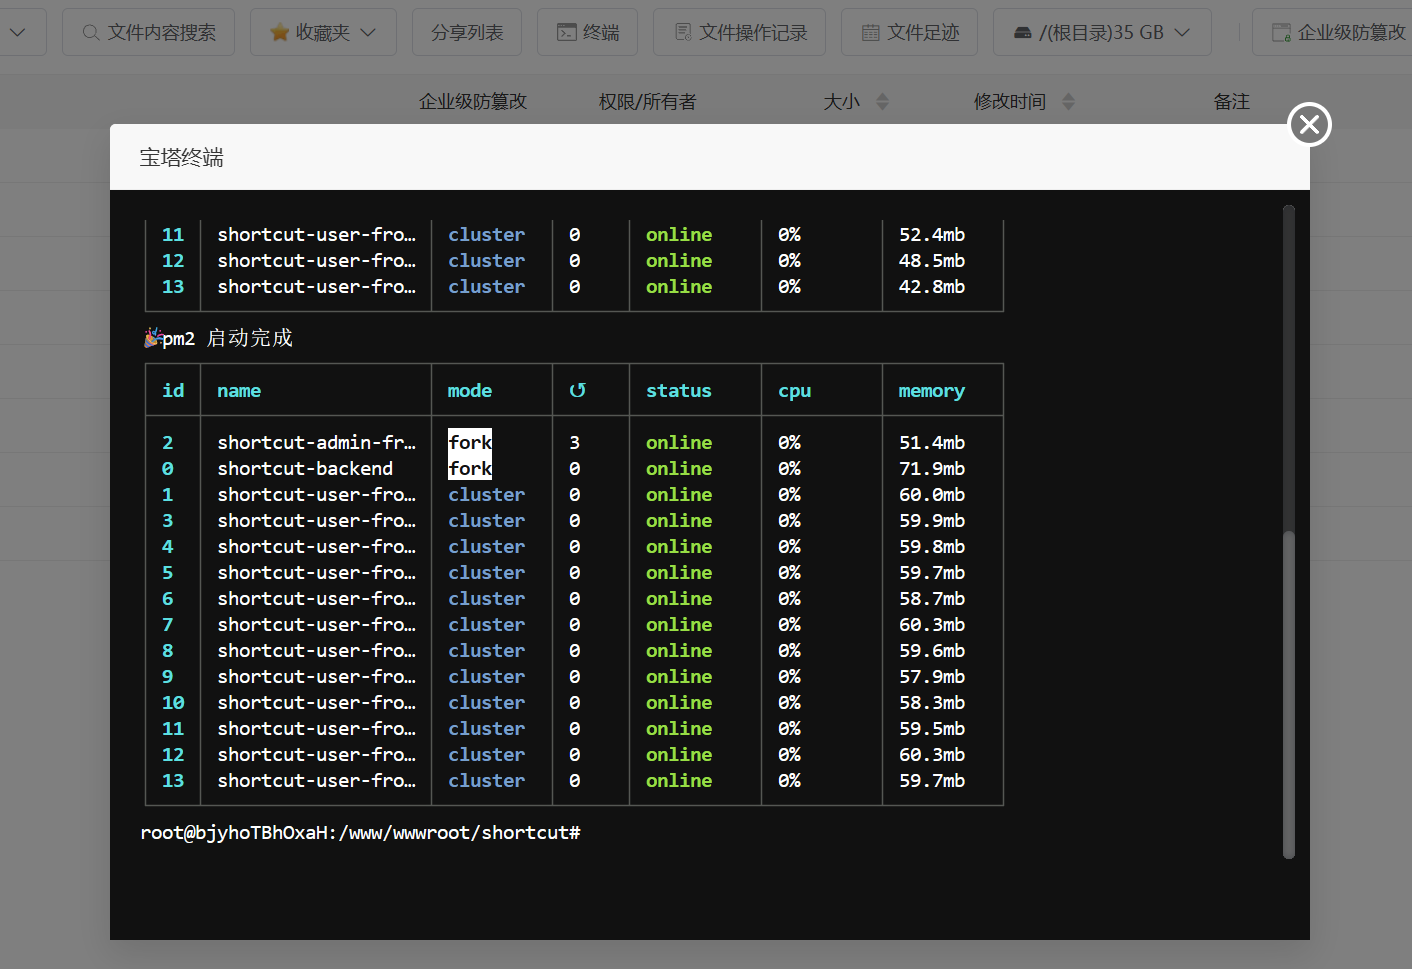
Task: Click the highlighted fork of shortcut-admin-fr… row
Action: [x=470, y=442]
